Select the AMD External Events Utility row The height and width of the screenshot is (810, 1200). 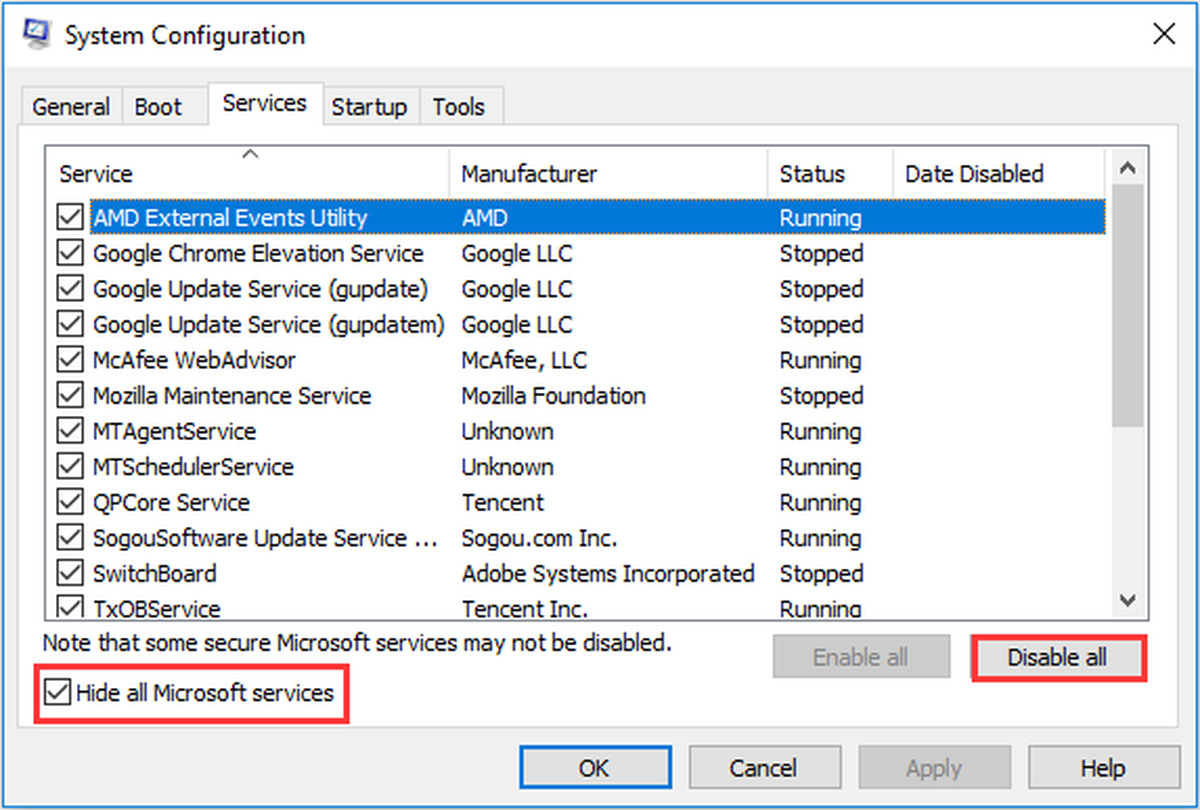pyautogui.click(x=598, y=218)
